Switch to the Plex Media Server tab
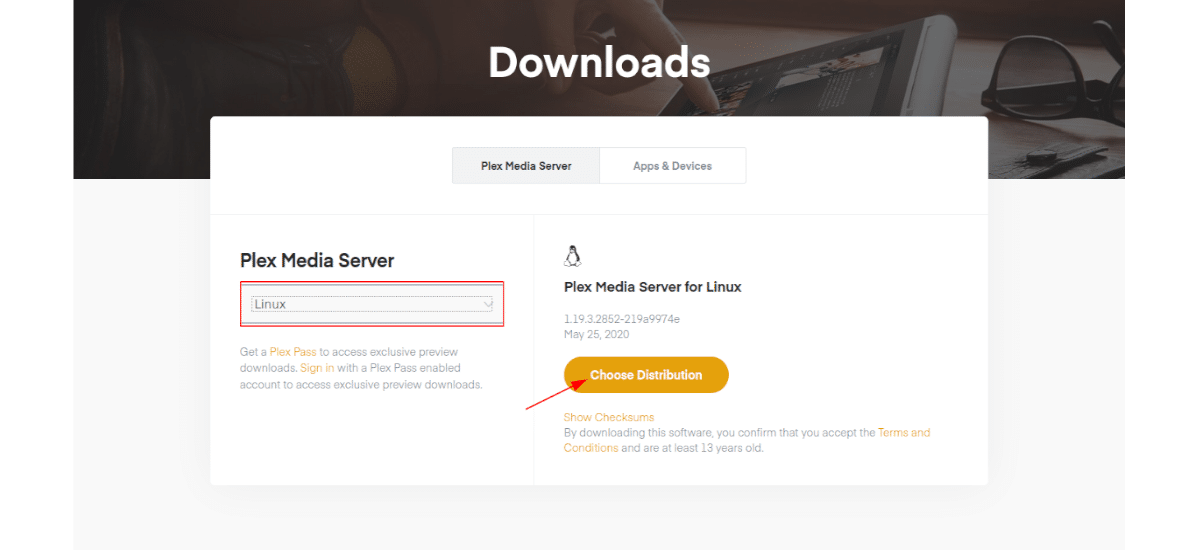The height and width of the screenshot is (550, 1200). click(526, 166)
